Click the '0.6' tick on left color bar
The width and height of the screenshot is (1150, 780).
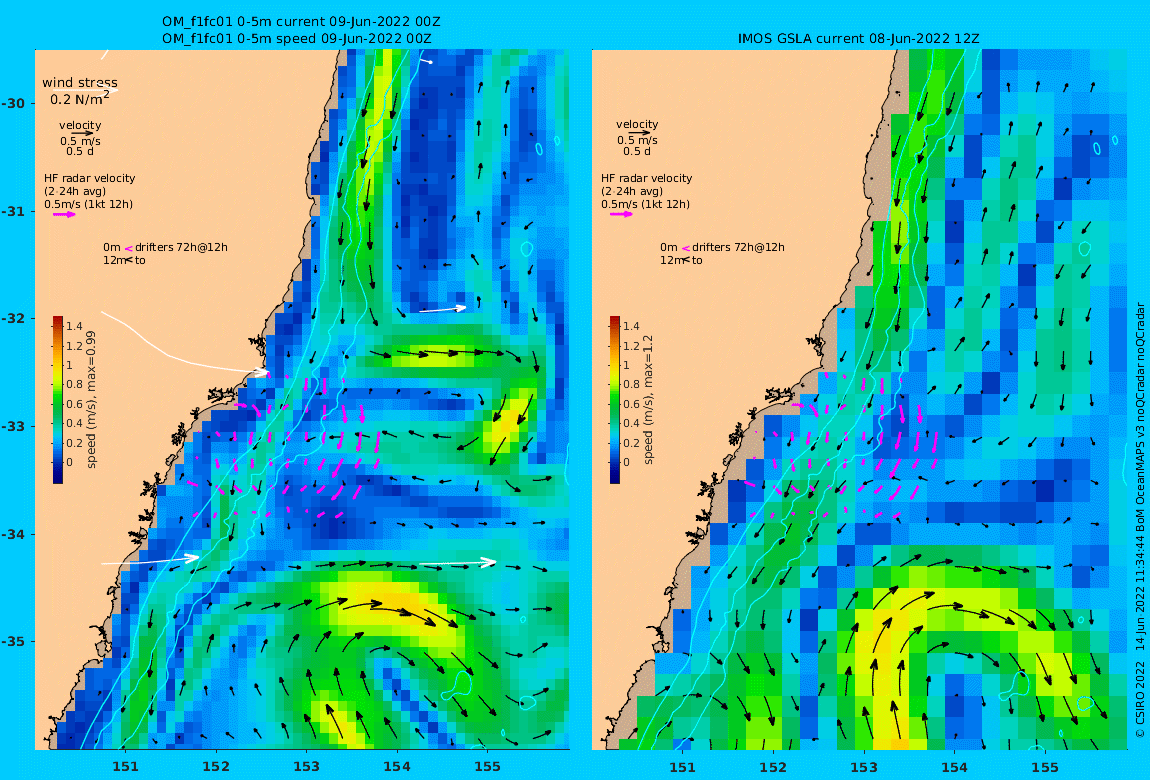[x=74, y=405]
